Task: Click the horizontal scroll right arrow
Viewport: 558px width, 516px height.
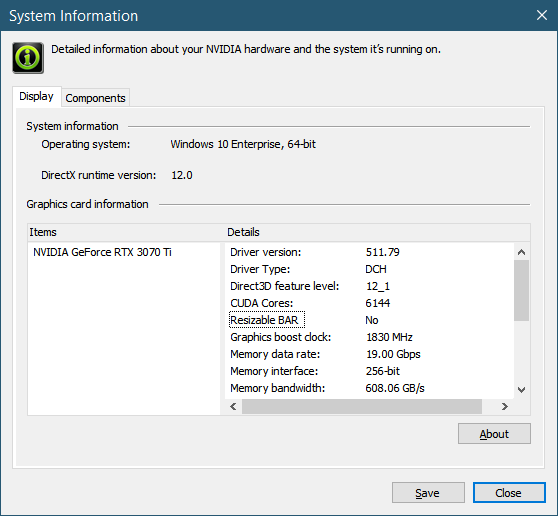Action: 505,406
